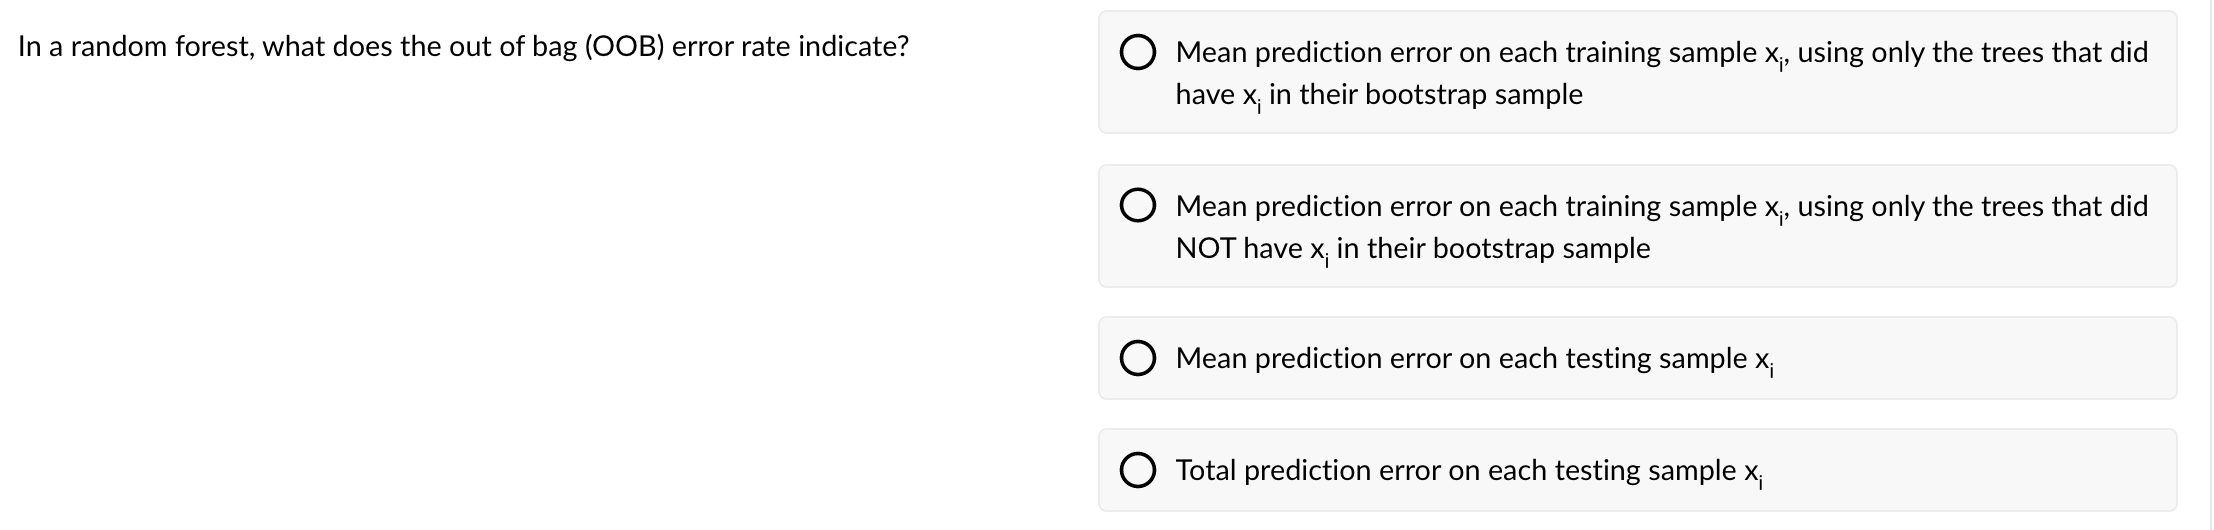Pick the radio for 'Total prediction error' answer
2214x530 pixels.
1137,470
